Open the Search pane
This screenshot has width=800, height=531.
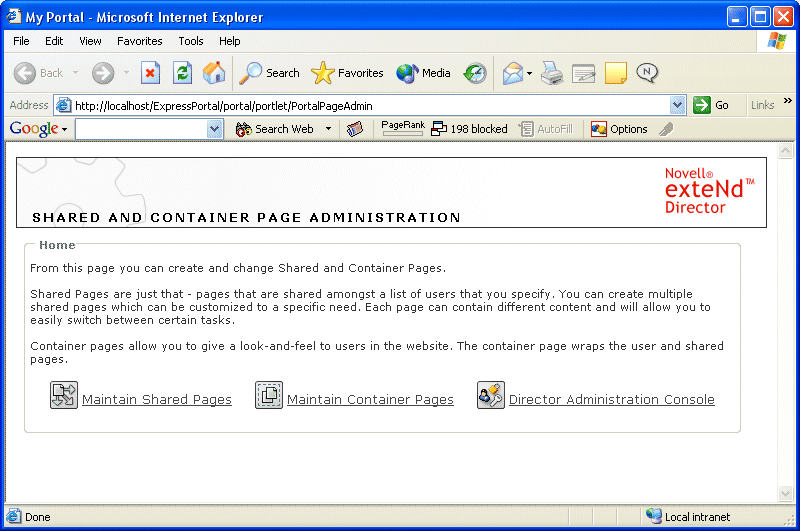[x=269, y=73]
